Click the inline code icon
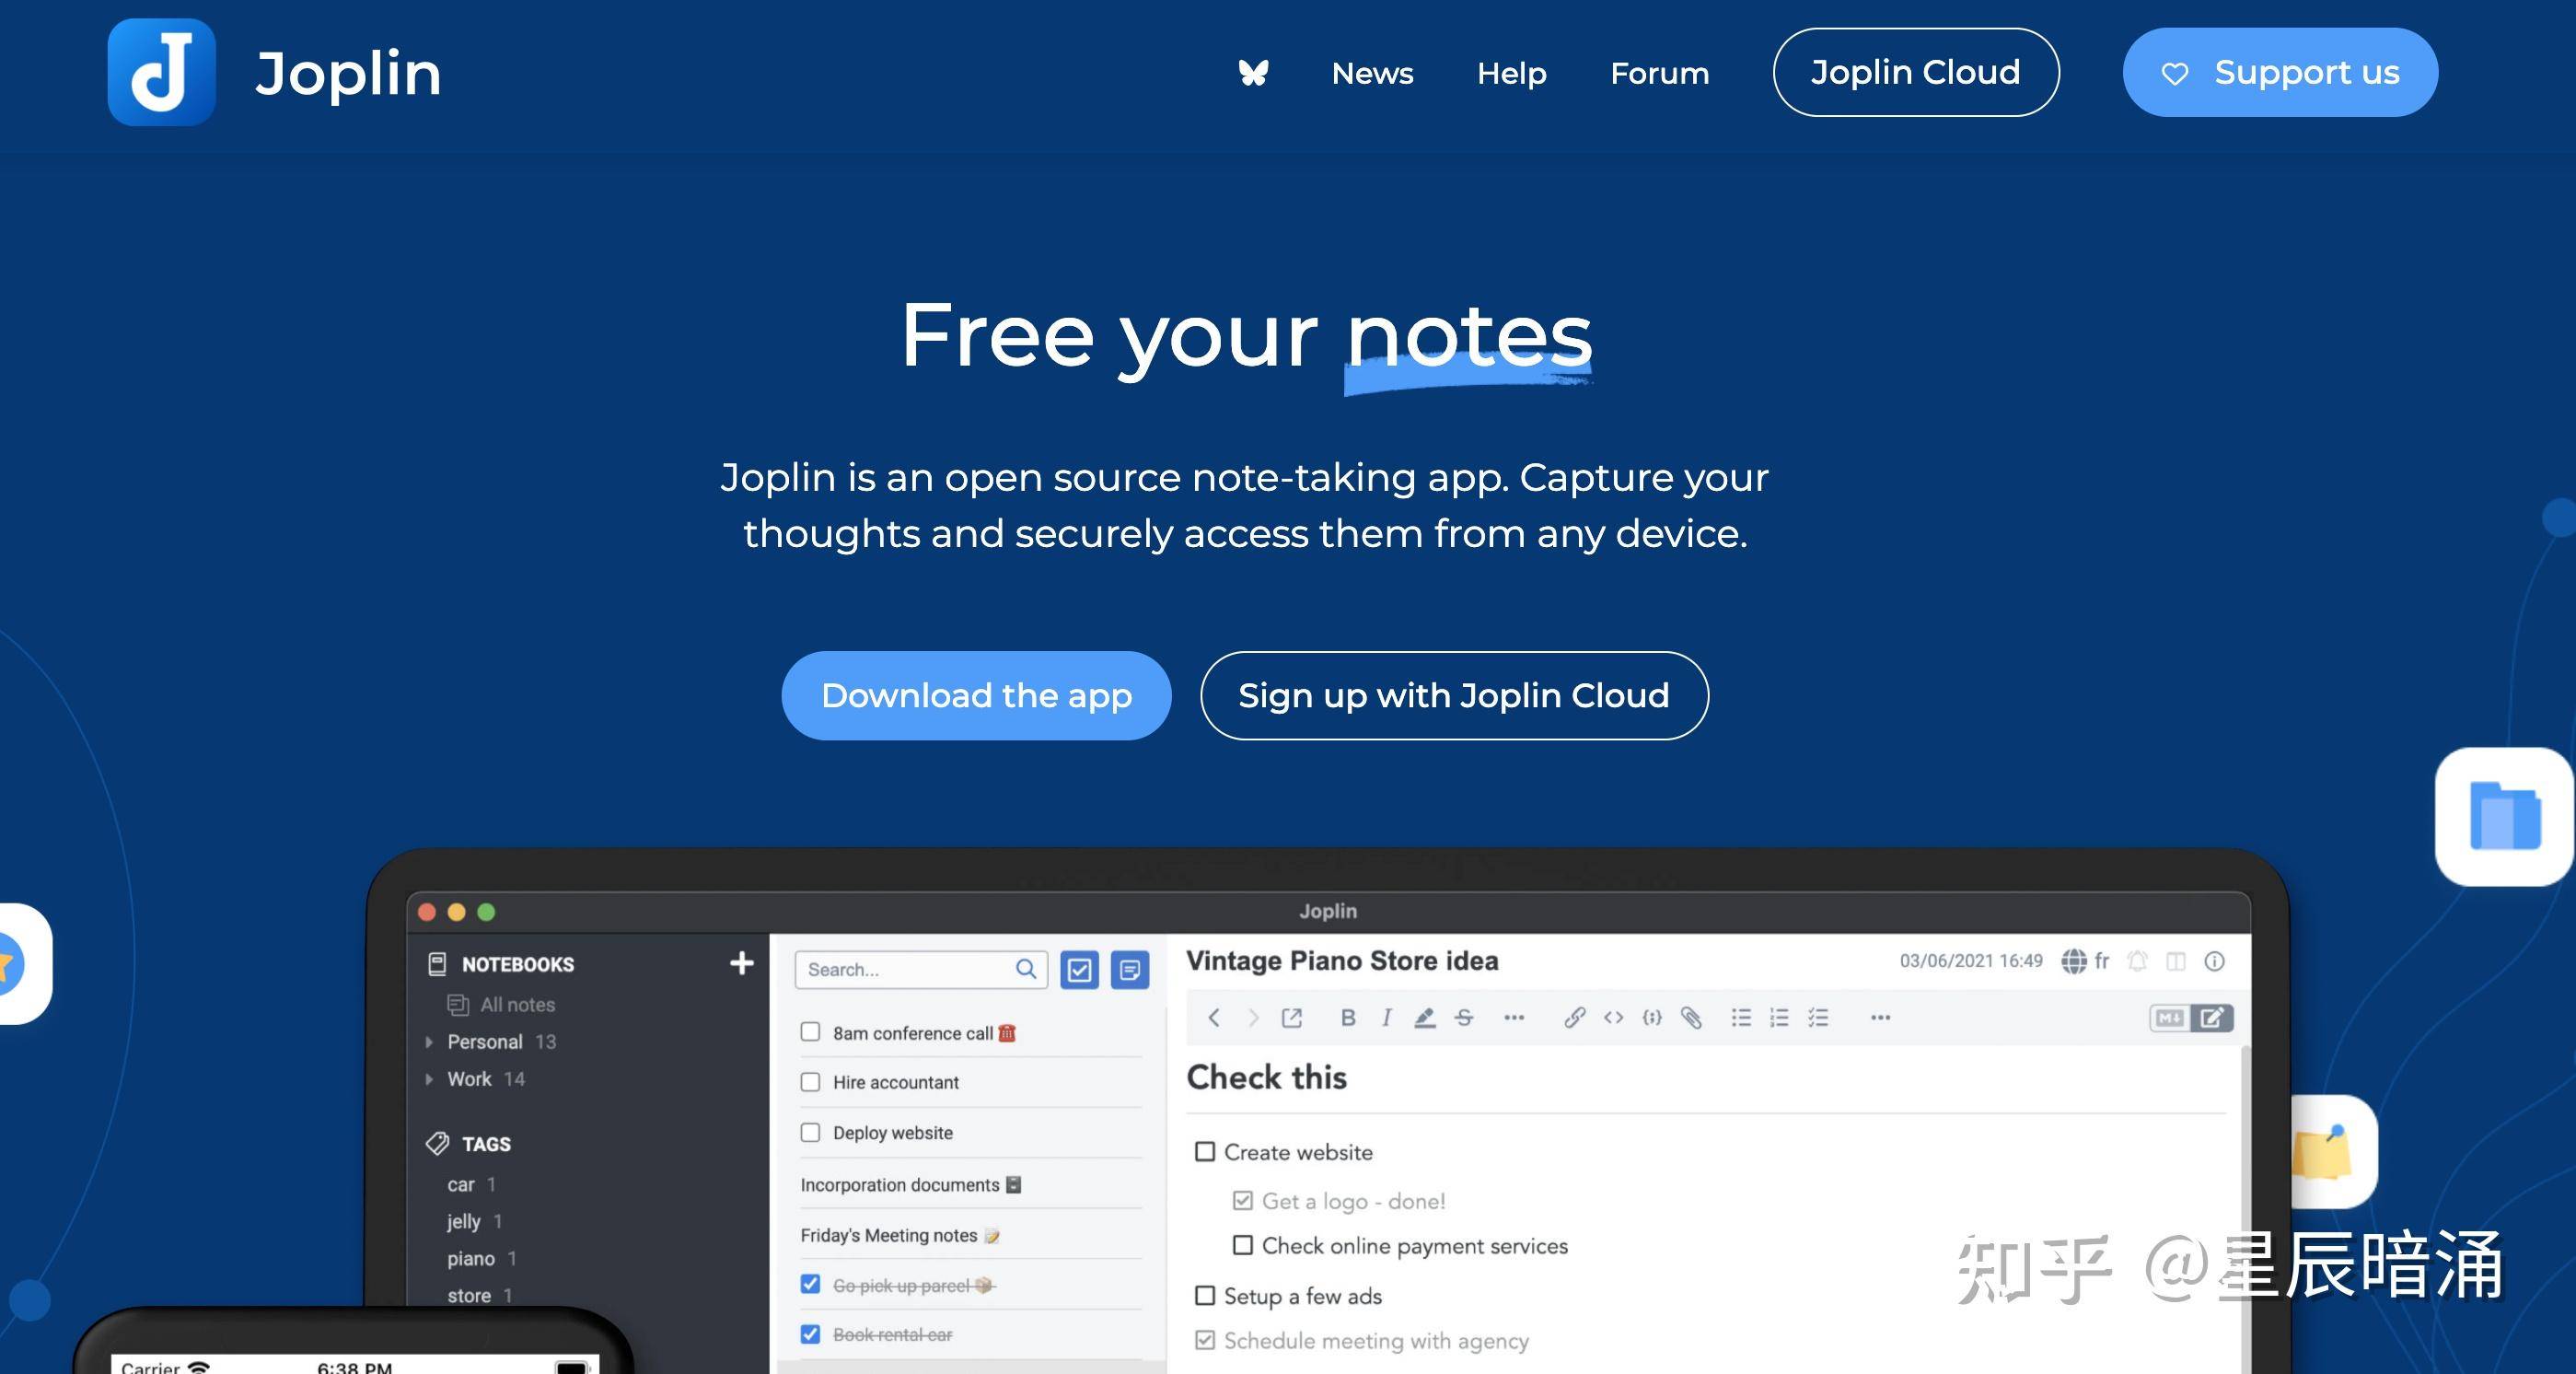This screenshot has width=2576, height=1374. [1613, 1018]
